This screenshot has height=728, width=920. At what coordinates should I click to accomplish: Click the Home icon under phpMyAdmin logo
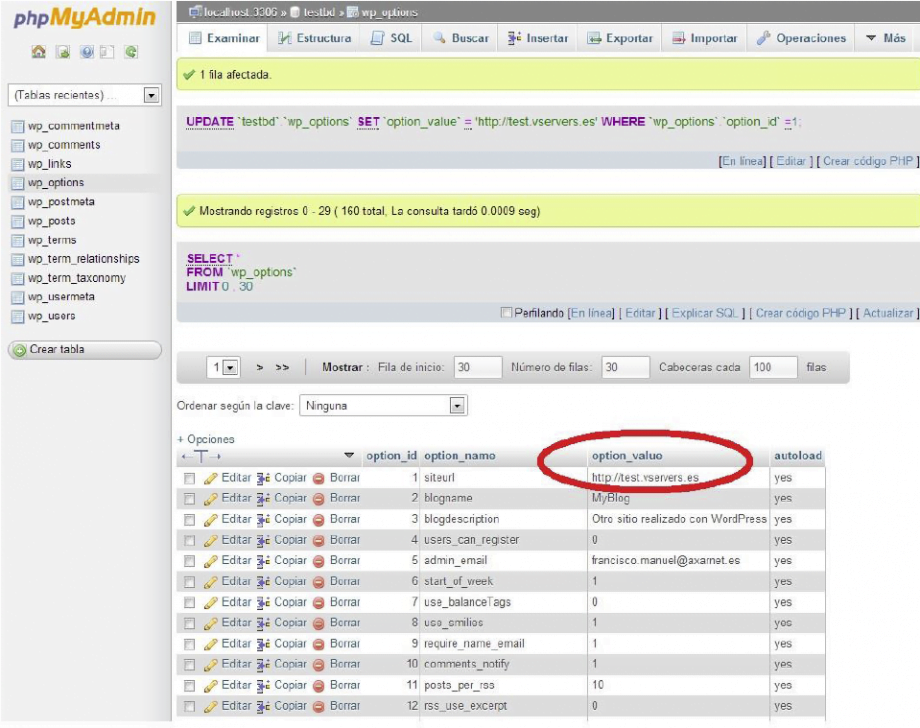pos(39,52)
